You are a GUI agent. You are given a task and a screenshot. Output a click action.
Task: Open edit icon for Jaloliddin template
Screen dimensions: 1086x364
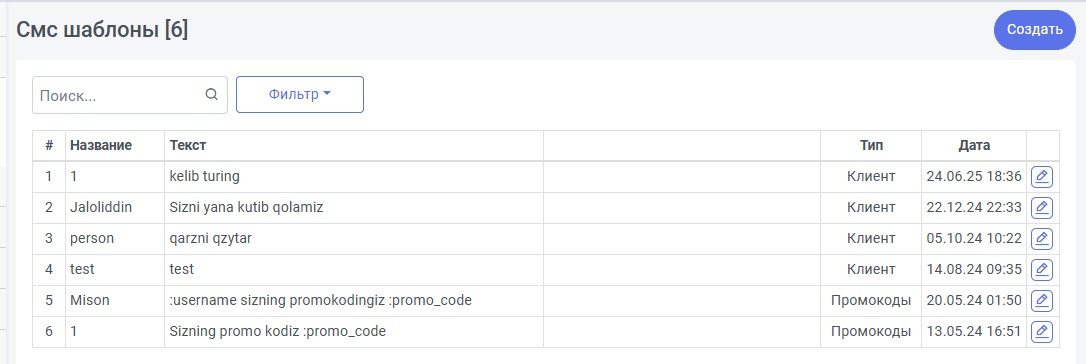pyautogui.click(x=1042, y=208)
